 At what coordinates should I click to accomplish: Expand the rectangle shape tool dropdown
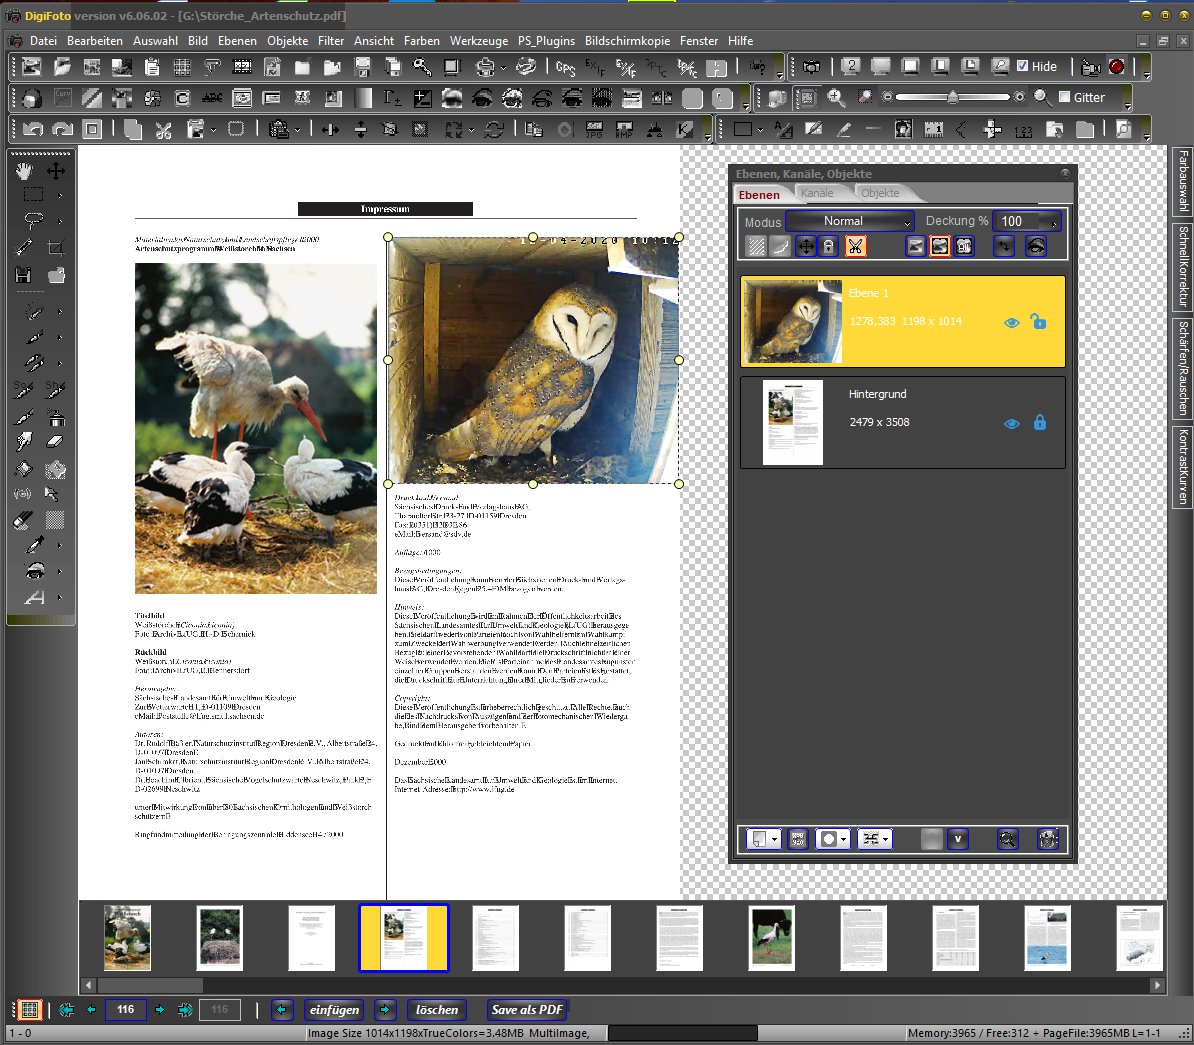(x=760, y=130)
